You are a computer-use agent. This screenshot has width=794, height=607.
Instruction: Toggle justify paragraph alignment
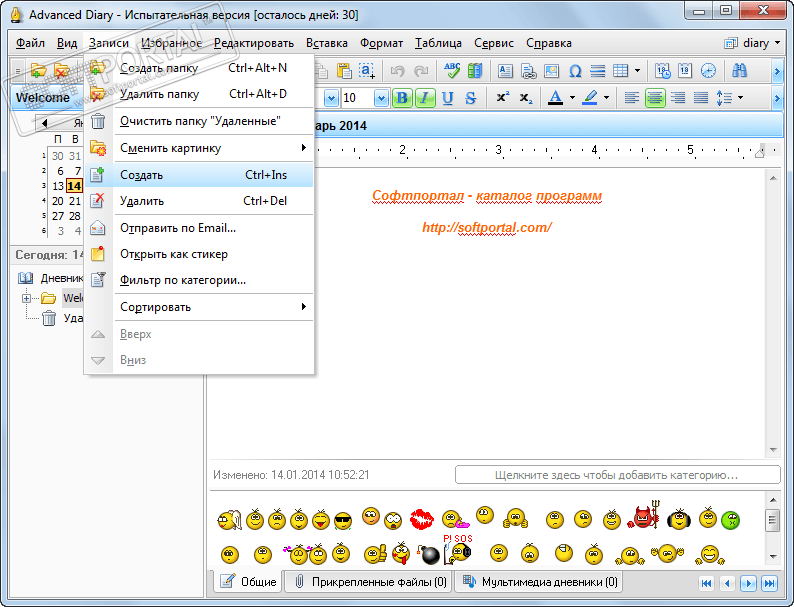tap(701, 98)
